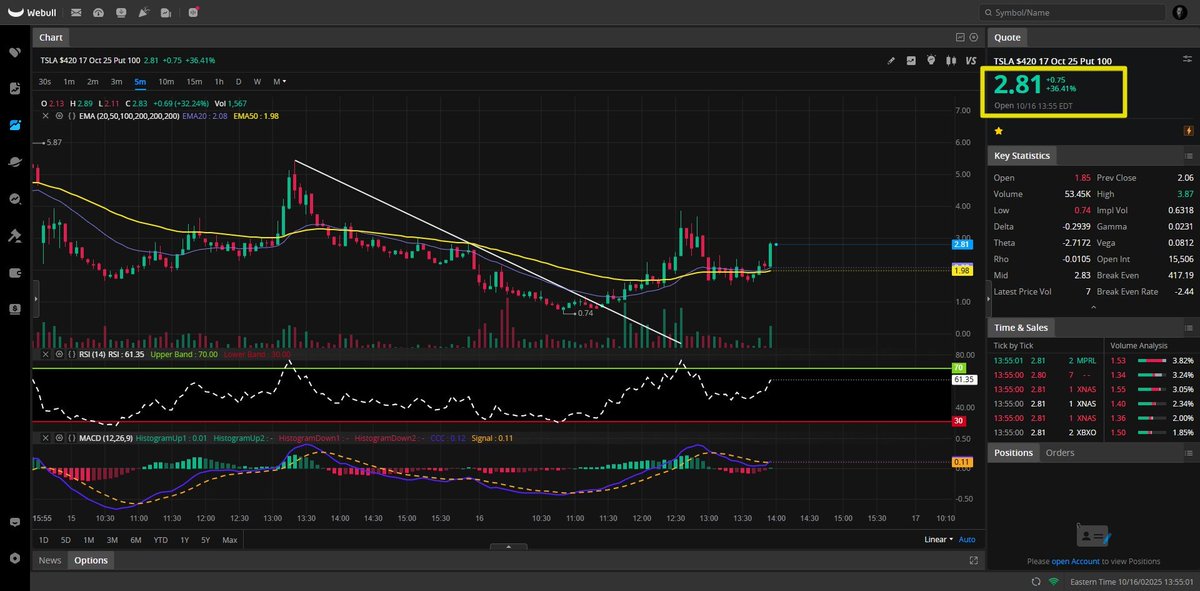Select the Tick by Tick header
This screenshot has width=1200, height=591.
click(x=1016, y=345)
